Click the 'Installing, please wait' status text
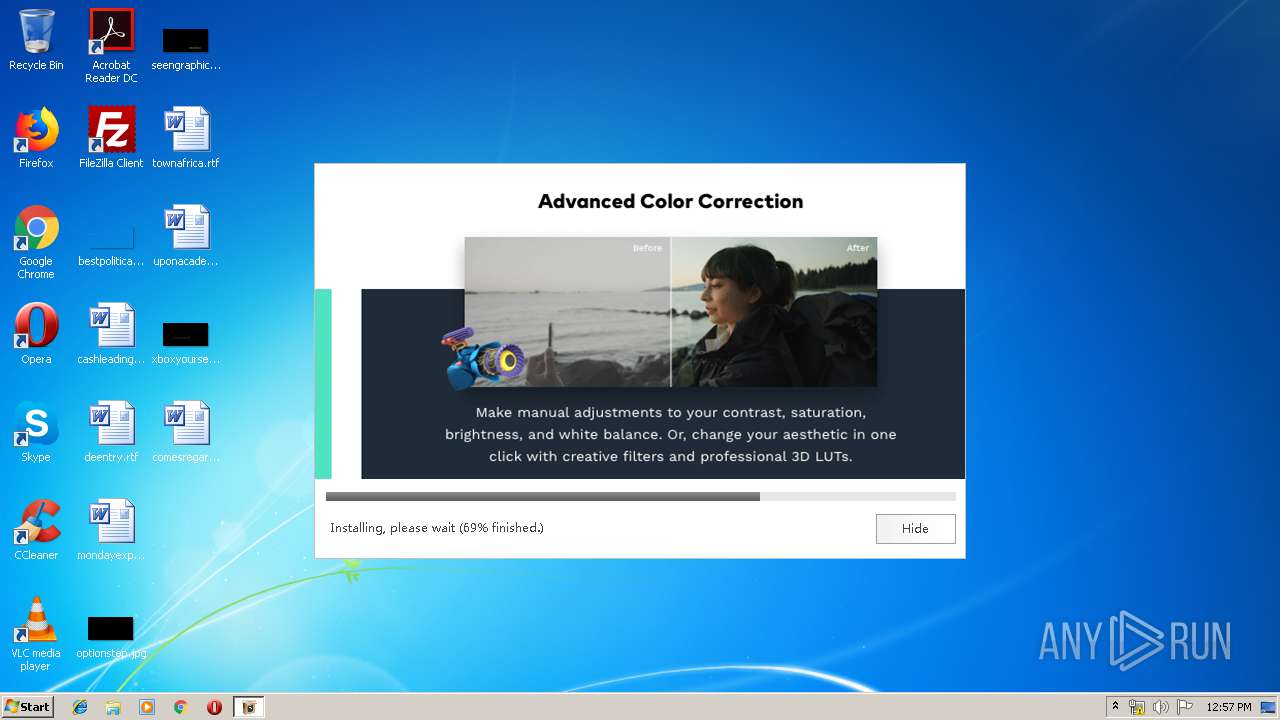Screen dimensions: 1280x720 coord(437,528)
